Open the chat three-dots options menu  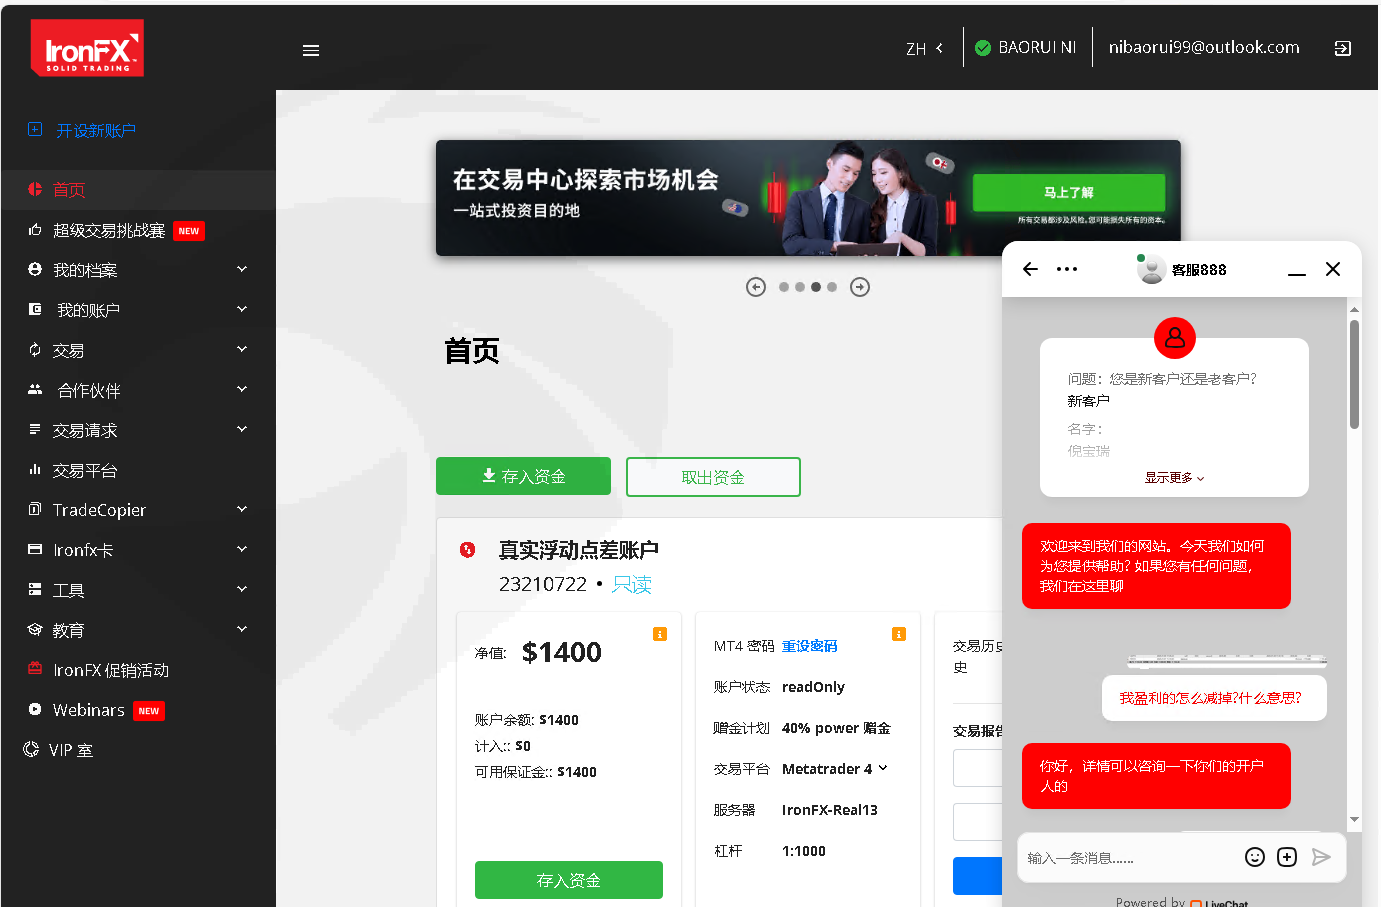[1067, 269]
